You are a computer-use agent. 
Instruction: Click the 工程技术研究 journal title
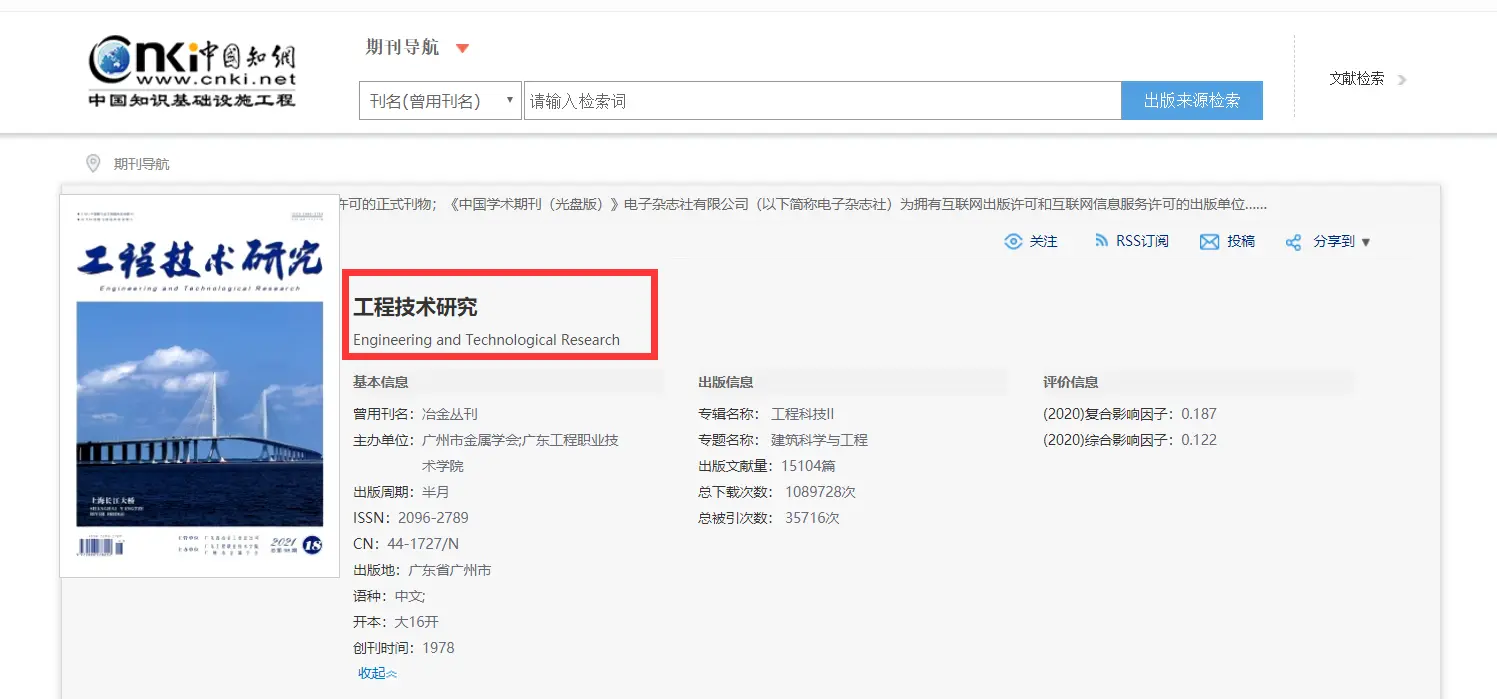coord(415,308)
